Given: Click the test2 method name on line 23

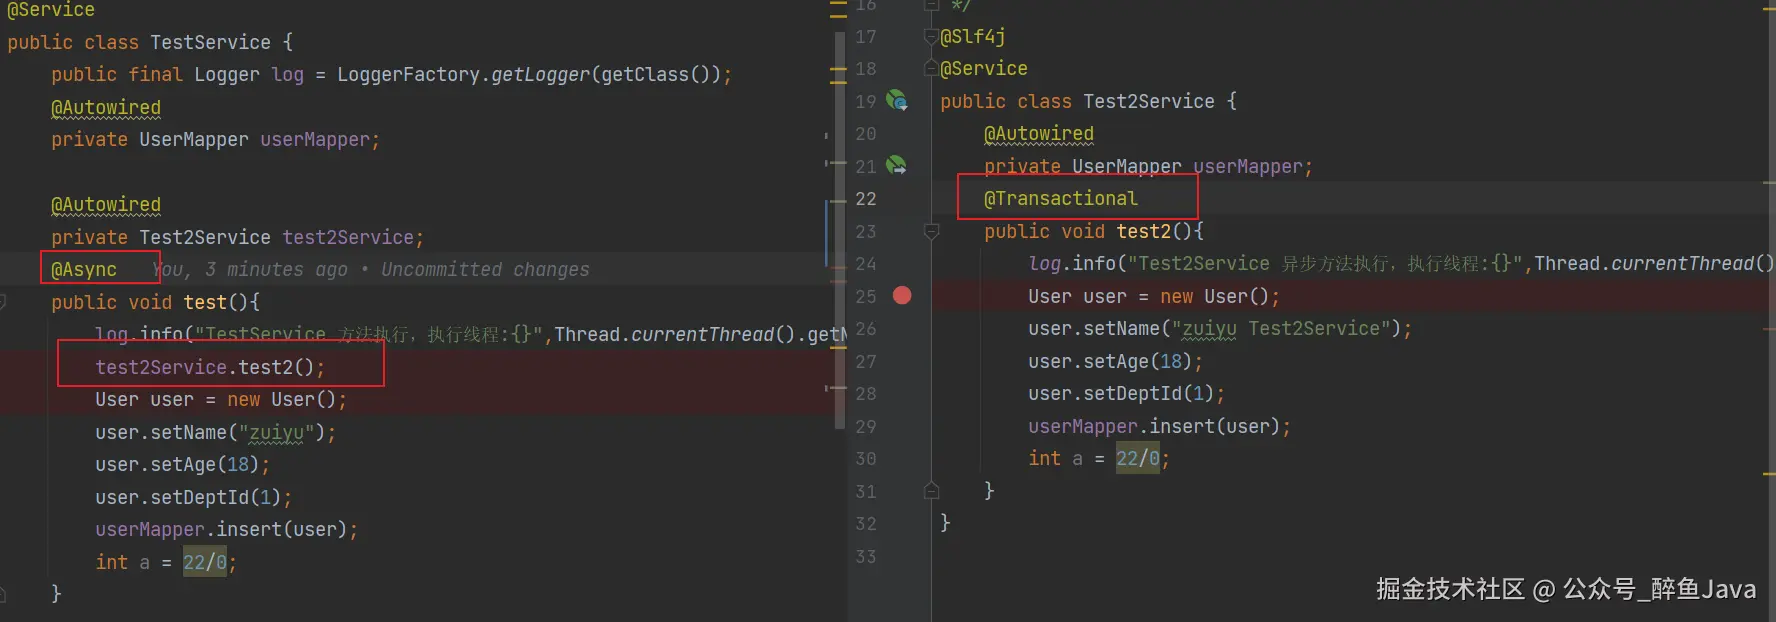Looking at the screenshot, I should pos(1143,231).
